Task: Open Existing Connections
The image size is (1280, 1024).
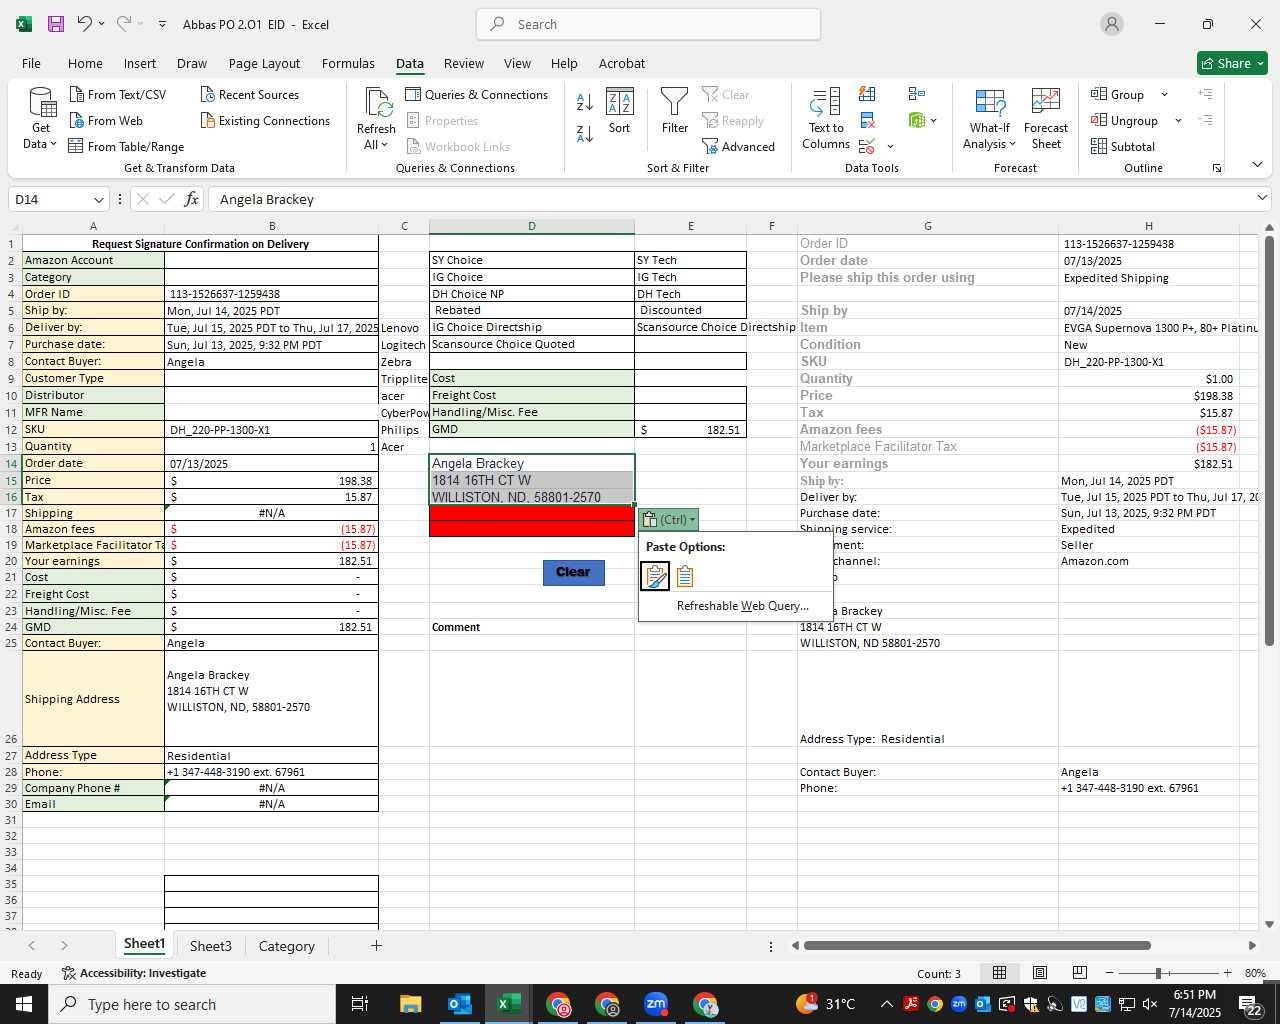Action: pos(266,120)
